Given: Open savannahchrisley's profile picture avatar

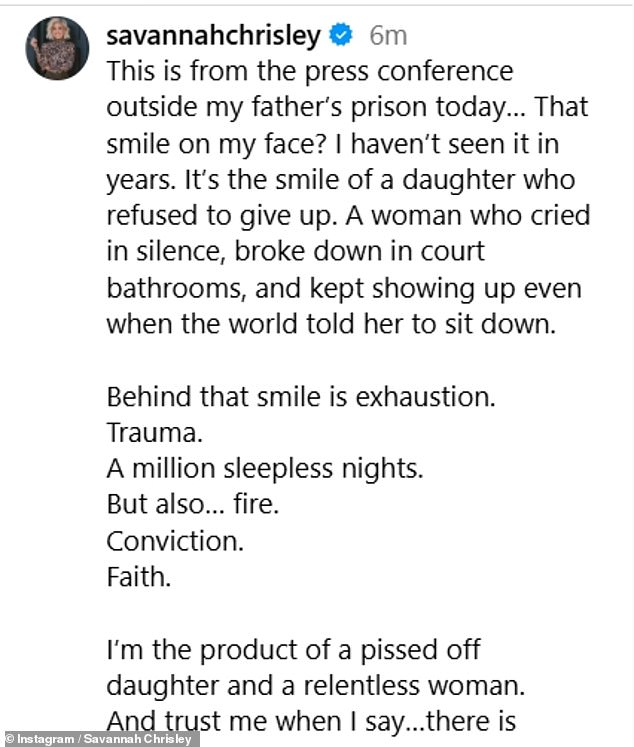Looking at the screenshot, I should point(57,48).
